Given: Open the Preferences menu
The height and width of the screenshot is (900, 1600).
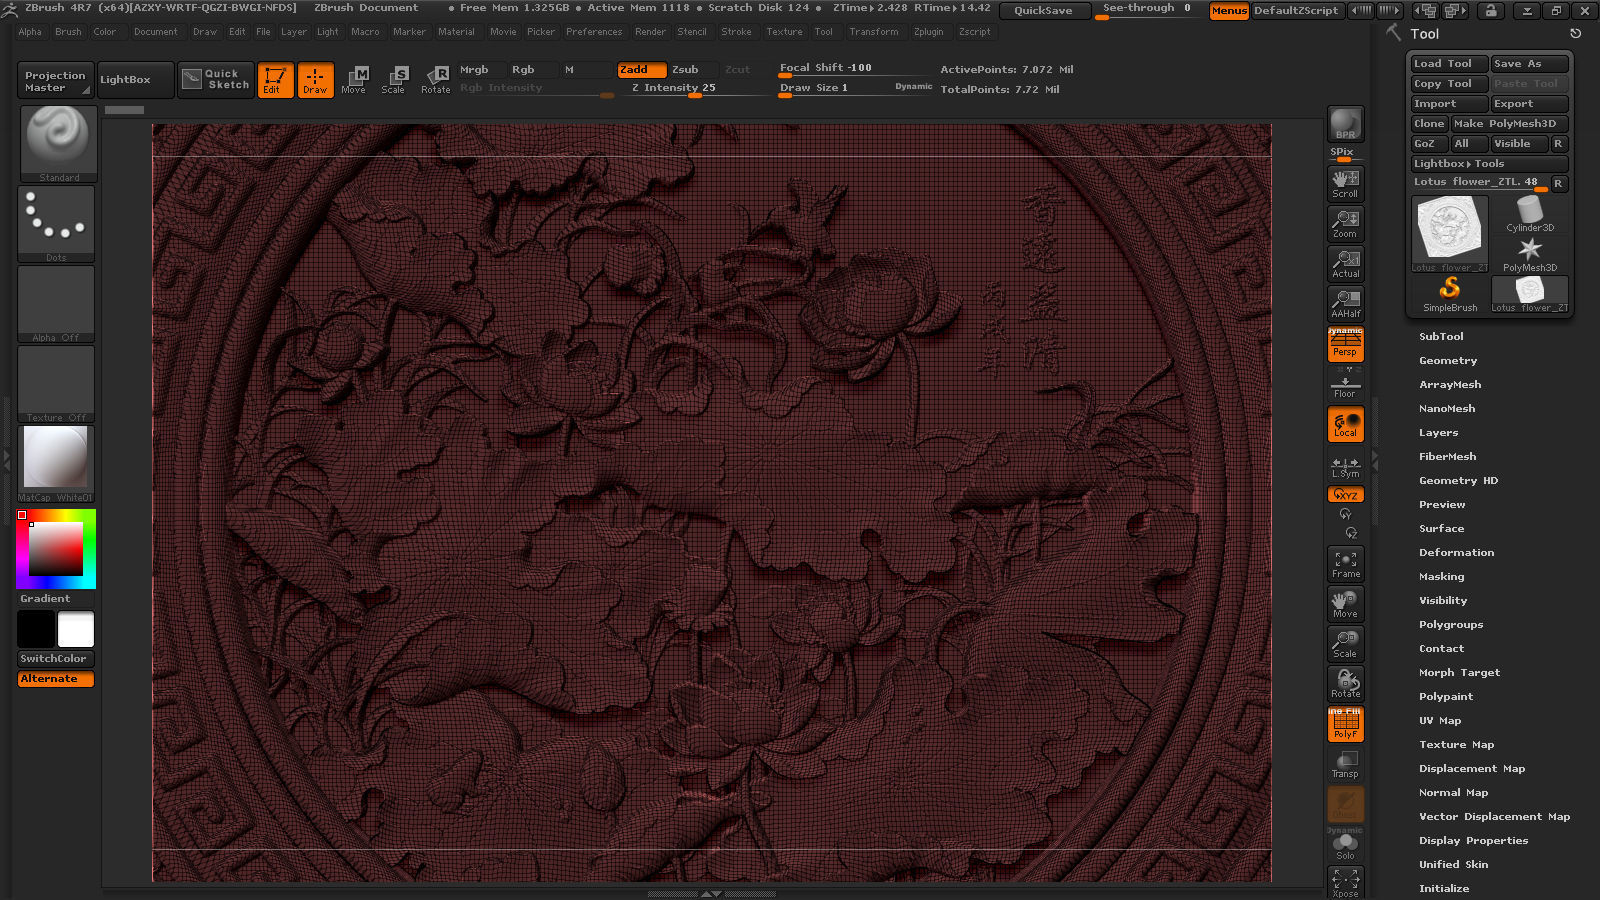Looking at the screenshot, I should (x=594, y=32).
